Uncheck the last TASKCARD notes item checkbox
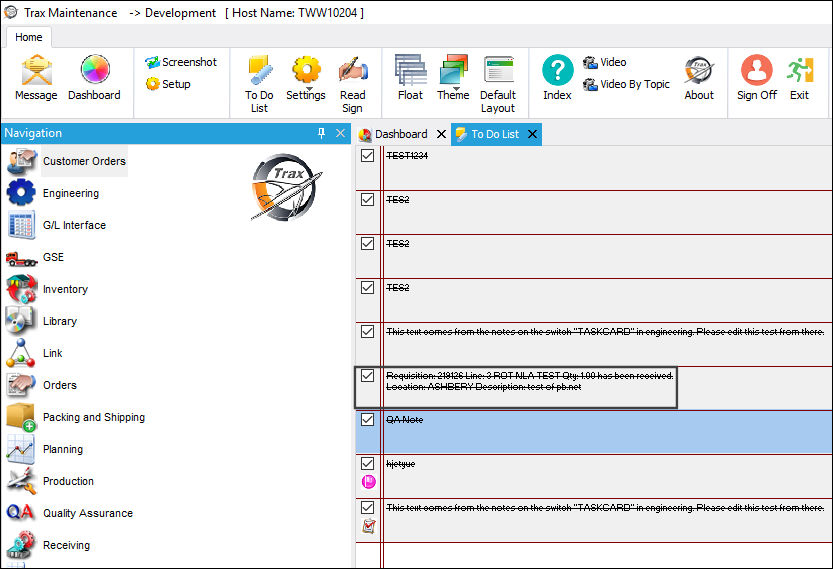The image size is (833, 569). [368, 507]
